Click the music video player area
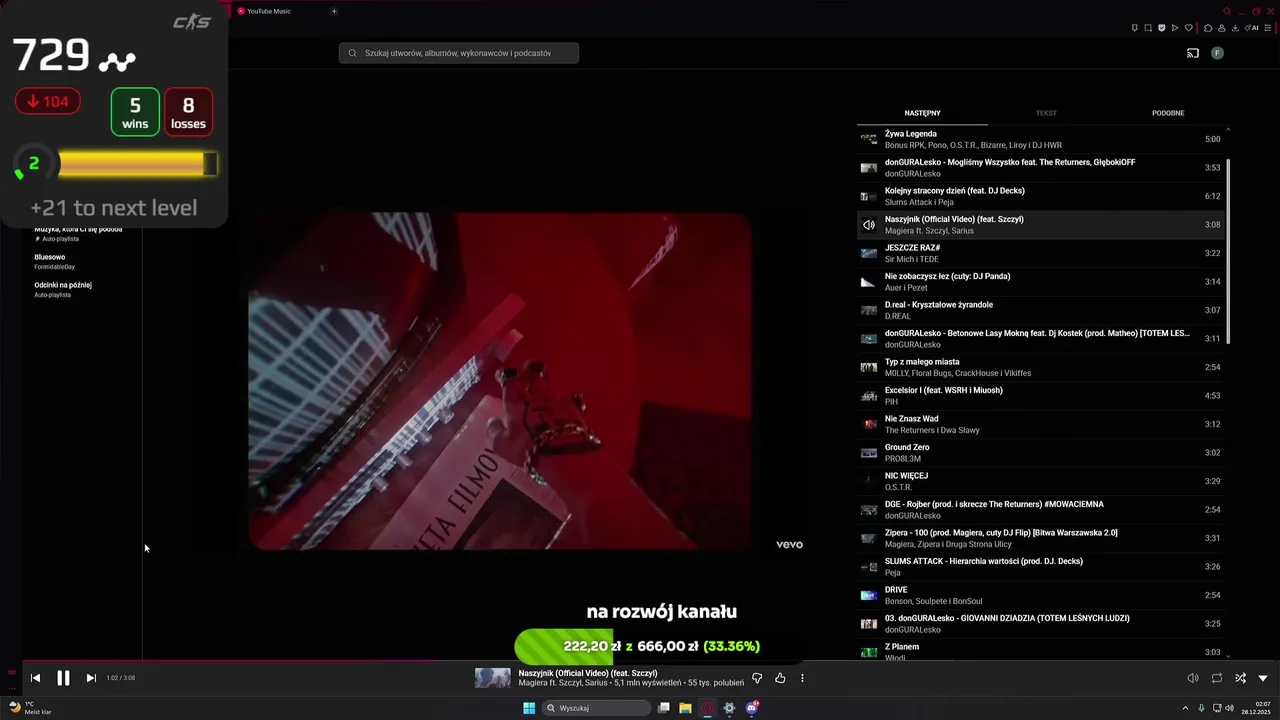Viewport: 1280px width, 720px height. pos(500,381)
